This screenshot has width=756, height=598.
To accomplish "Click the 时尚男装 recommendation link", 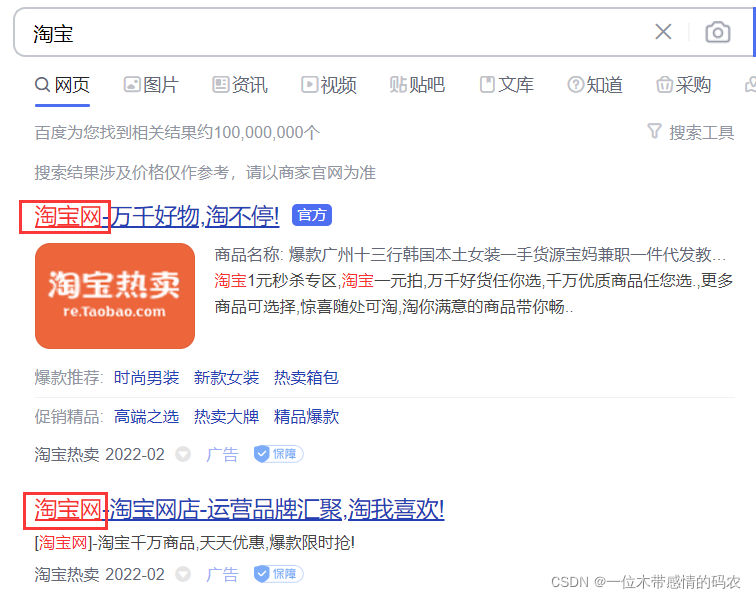I will pos(146,378).
